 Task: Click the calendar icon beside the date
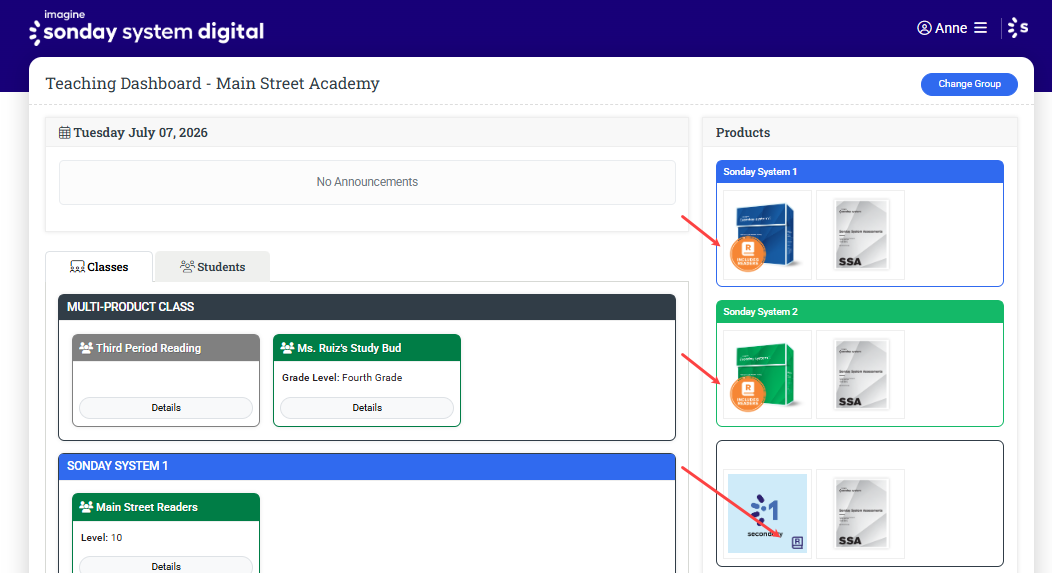(x=64, y=132)
